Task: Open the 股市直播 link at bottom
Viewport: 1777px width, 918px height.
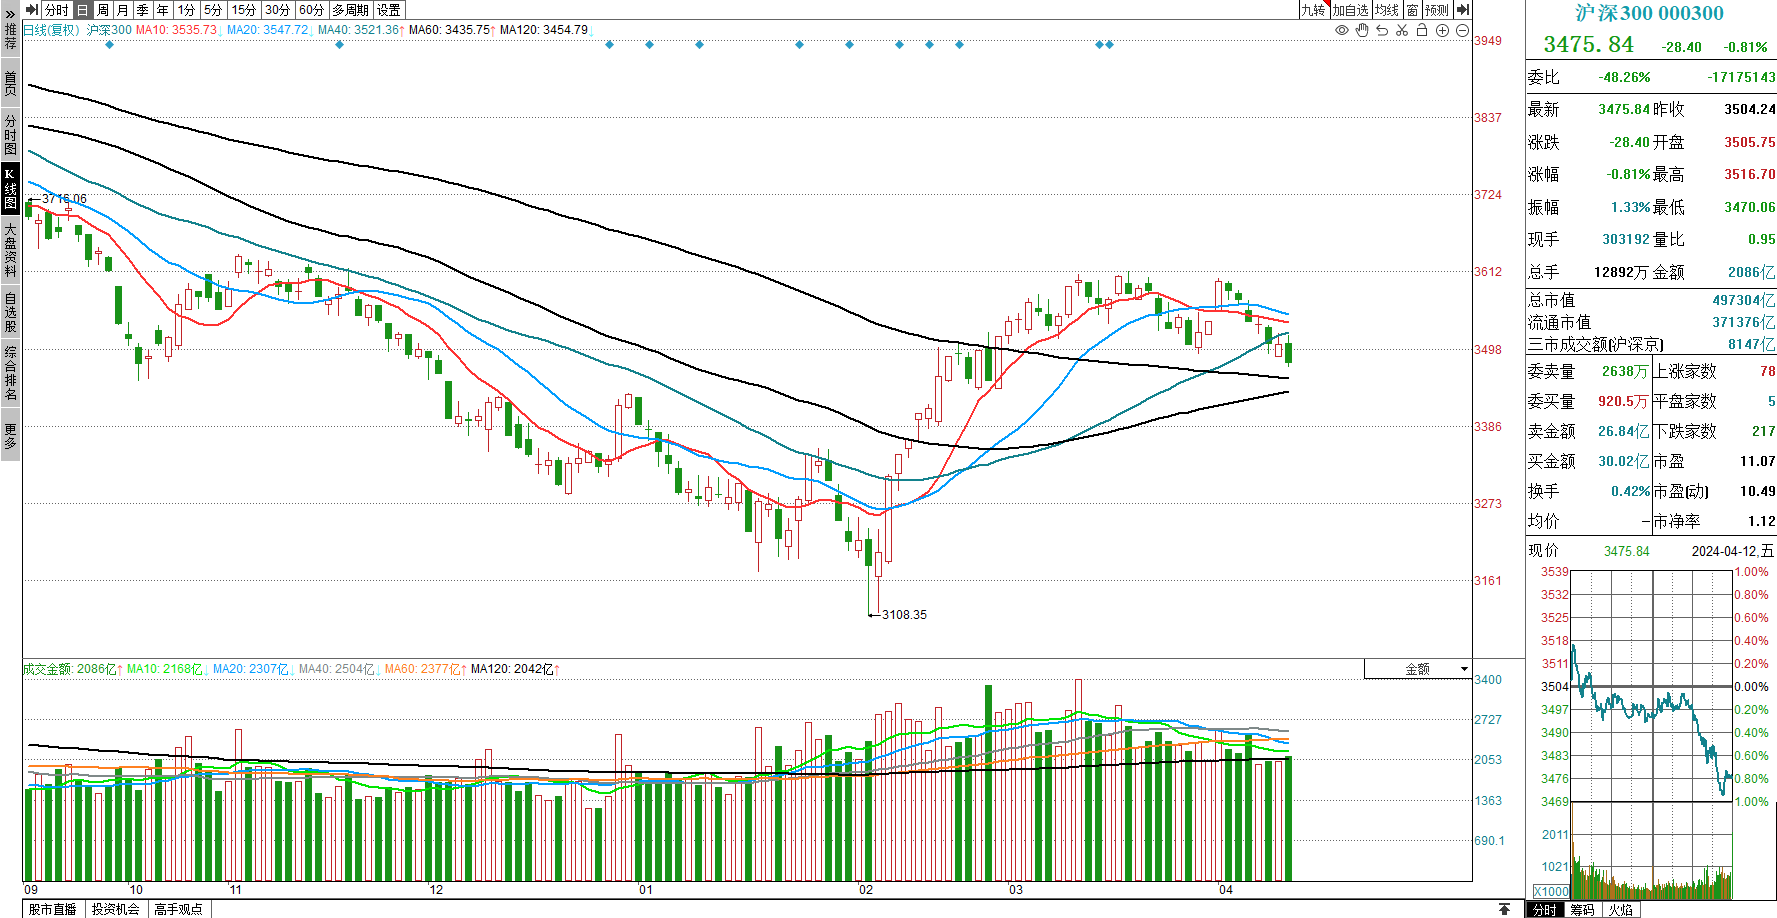Action: click(x=52, y=909)
